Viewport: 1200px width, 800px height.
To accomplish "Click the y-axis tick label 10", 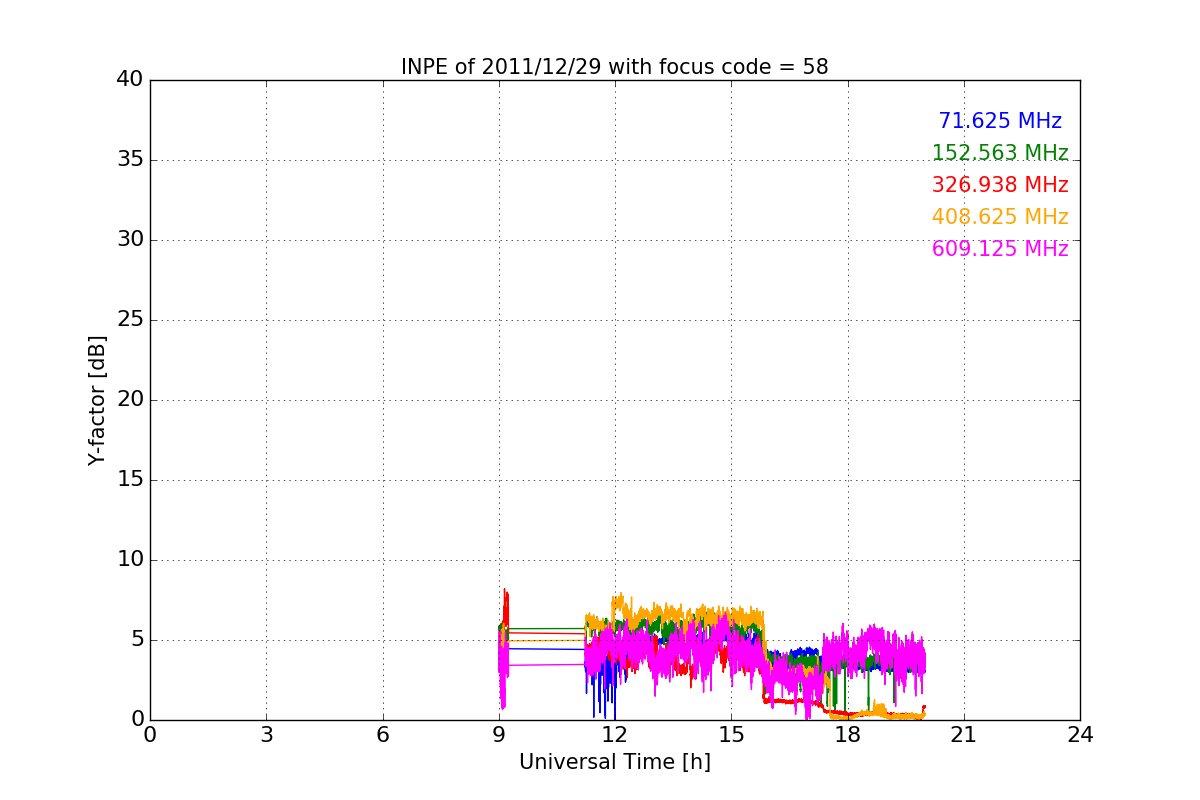I will pos(130,560).
